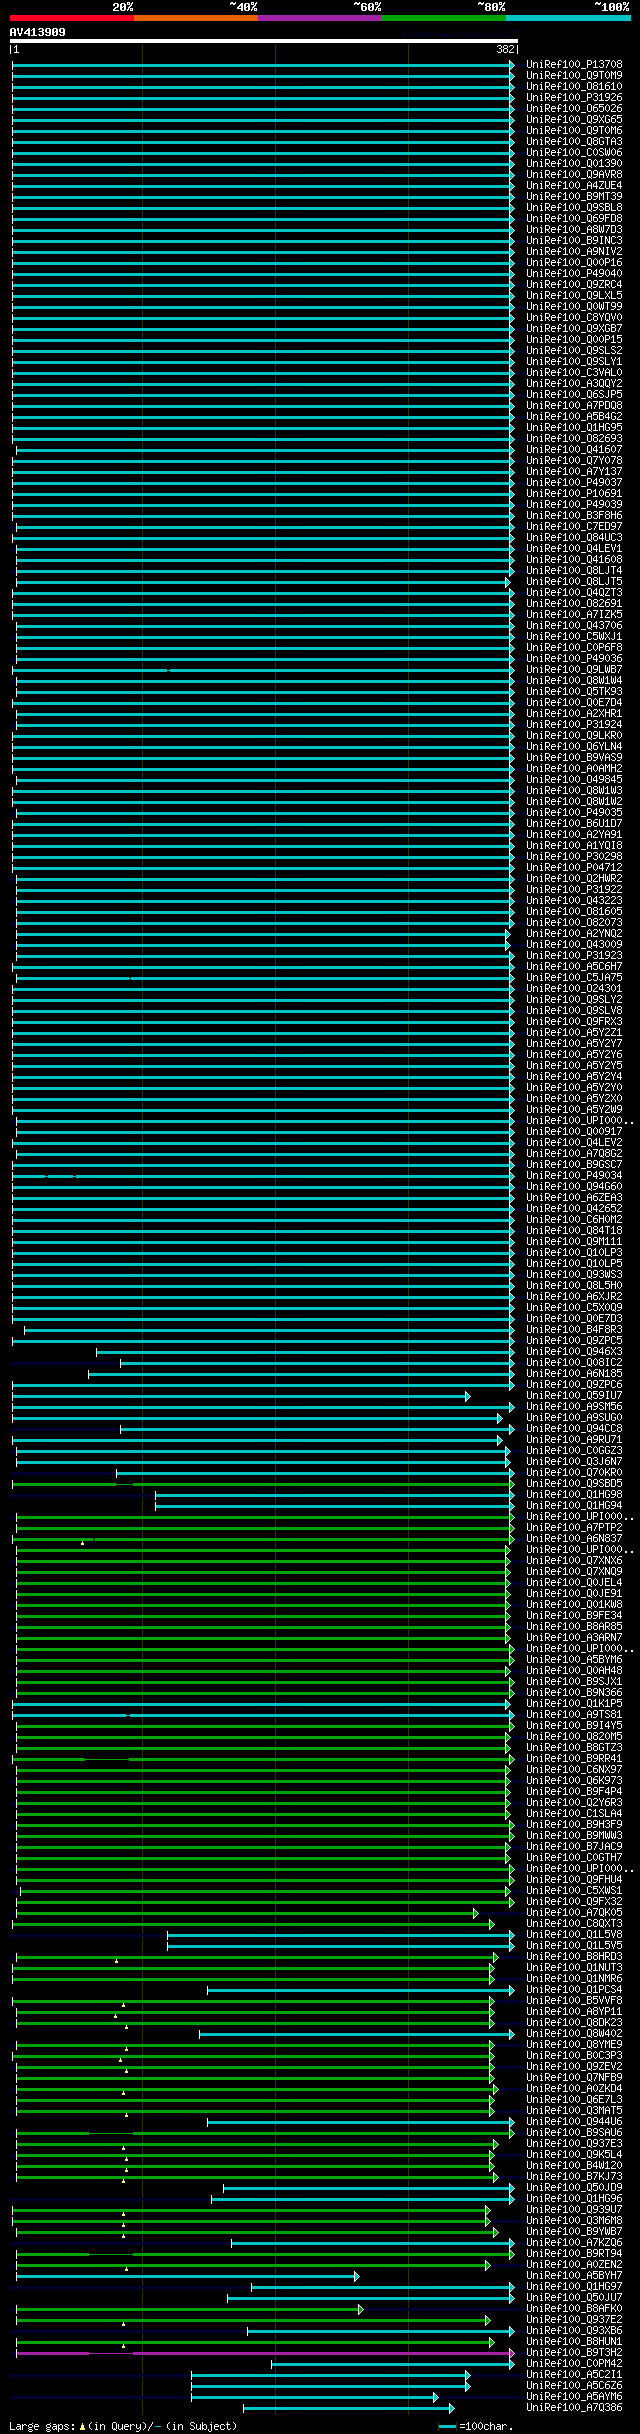Click the UniRef100_C7ED97 label
The image size is (640, 2434).
[574, 527]
